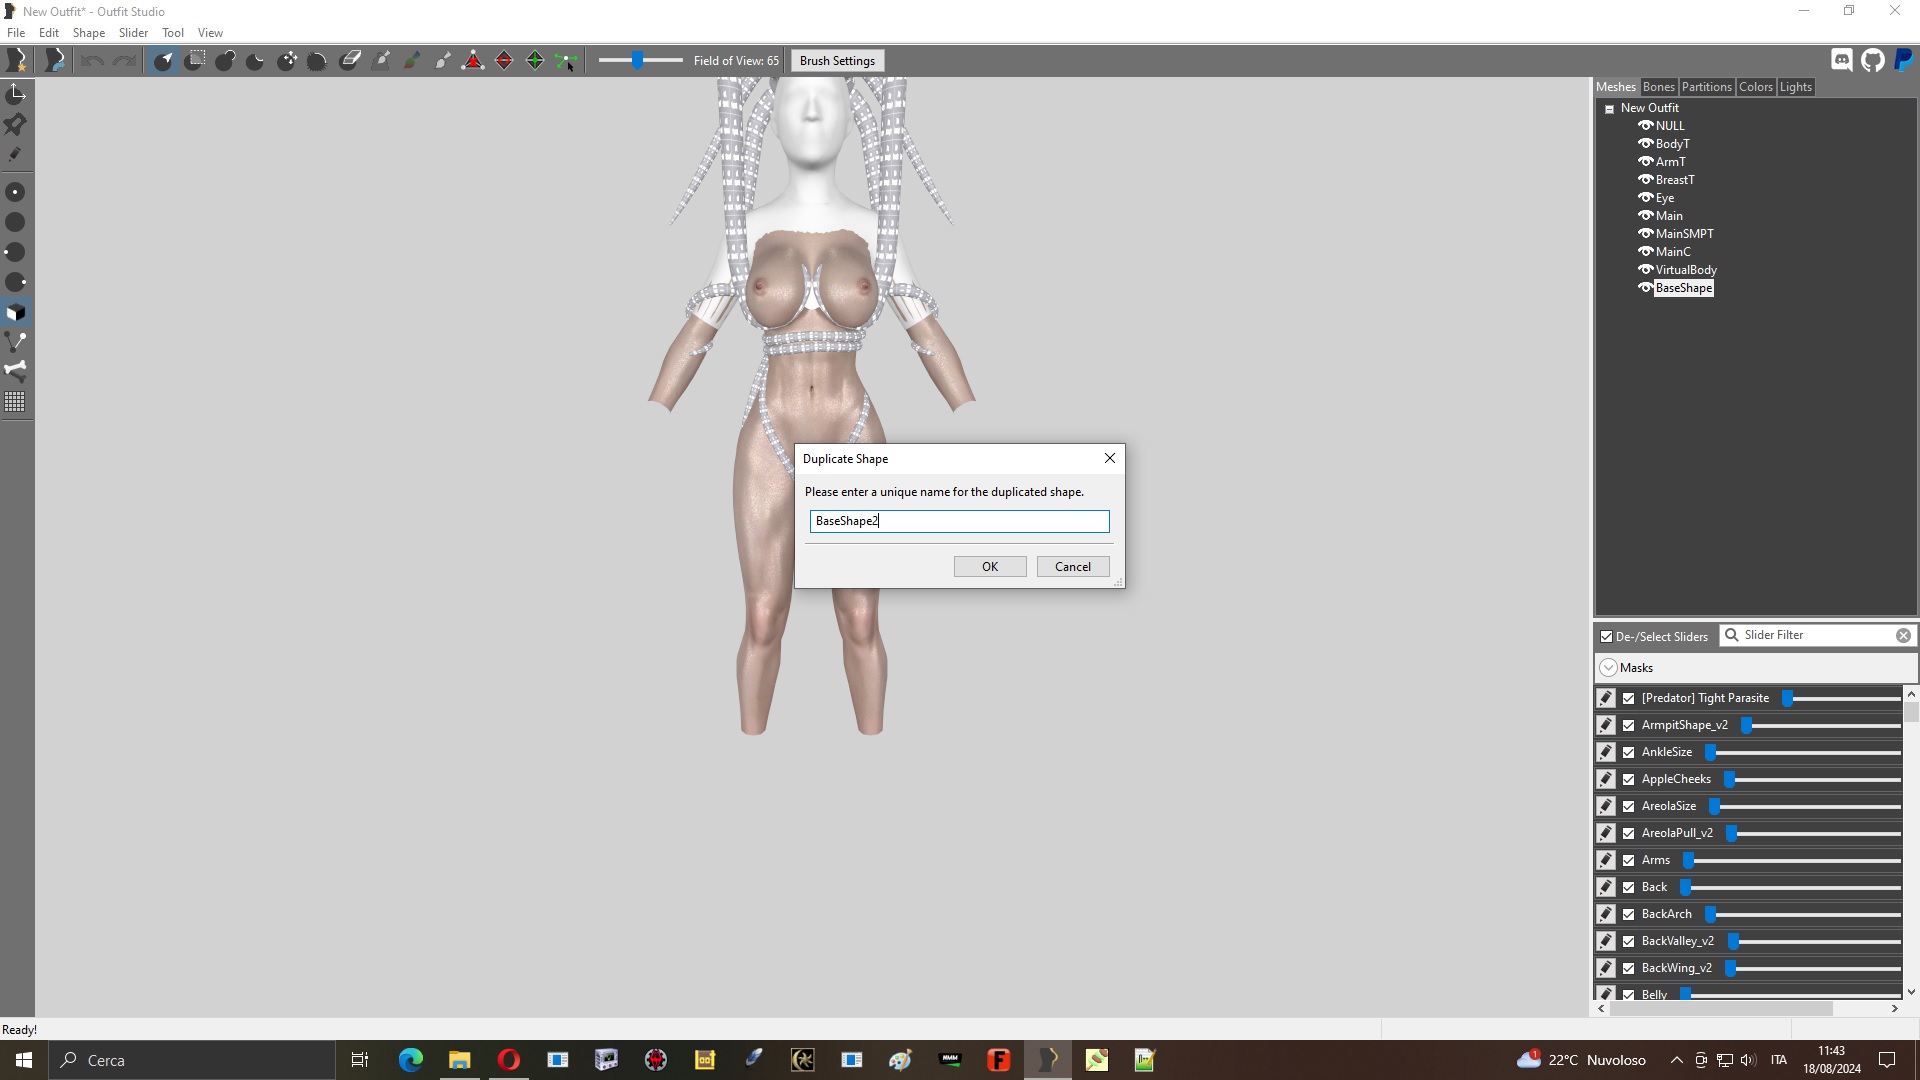Toggle visibility of MainSMPT mesh
This screenshot has width=1920, height=1080.
(x=1645, y=233)
